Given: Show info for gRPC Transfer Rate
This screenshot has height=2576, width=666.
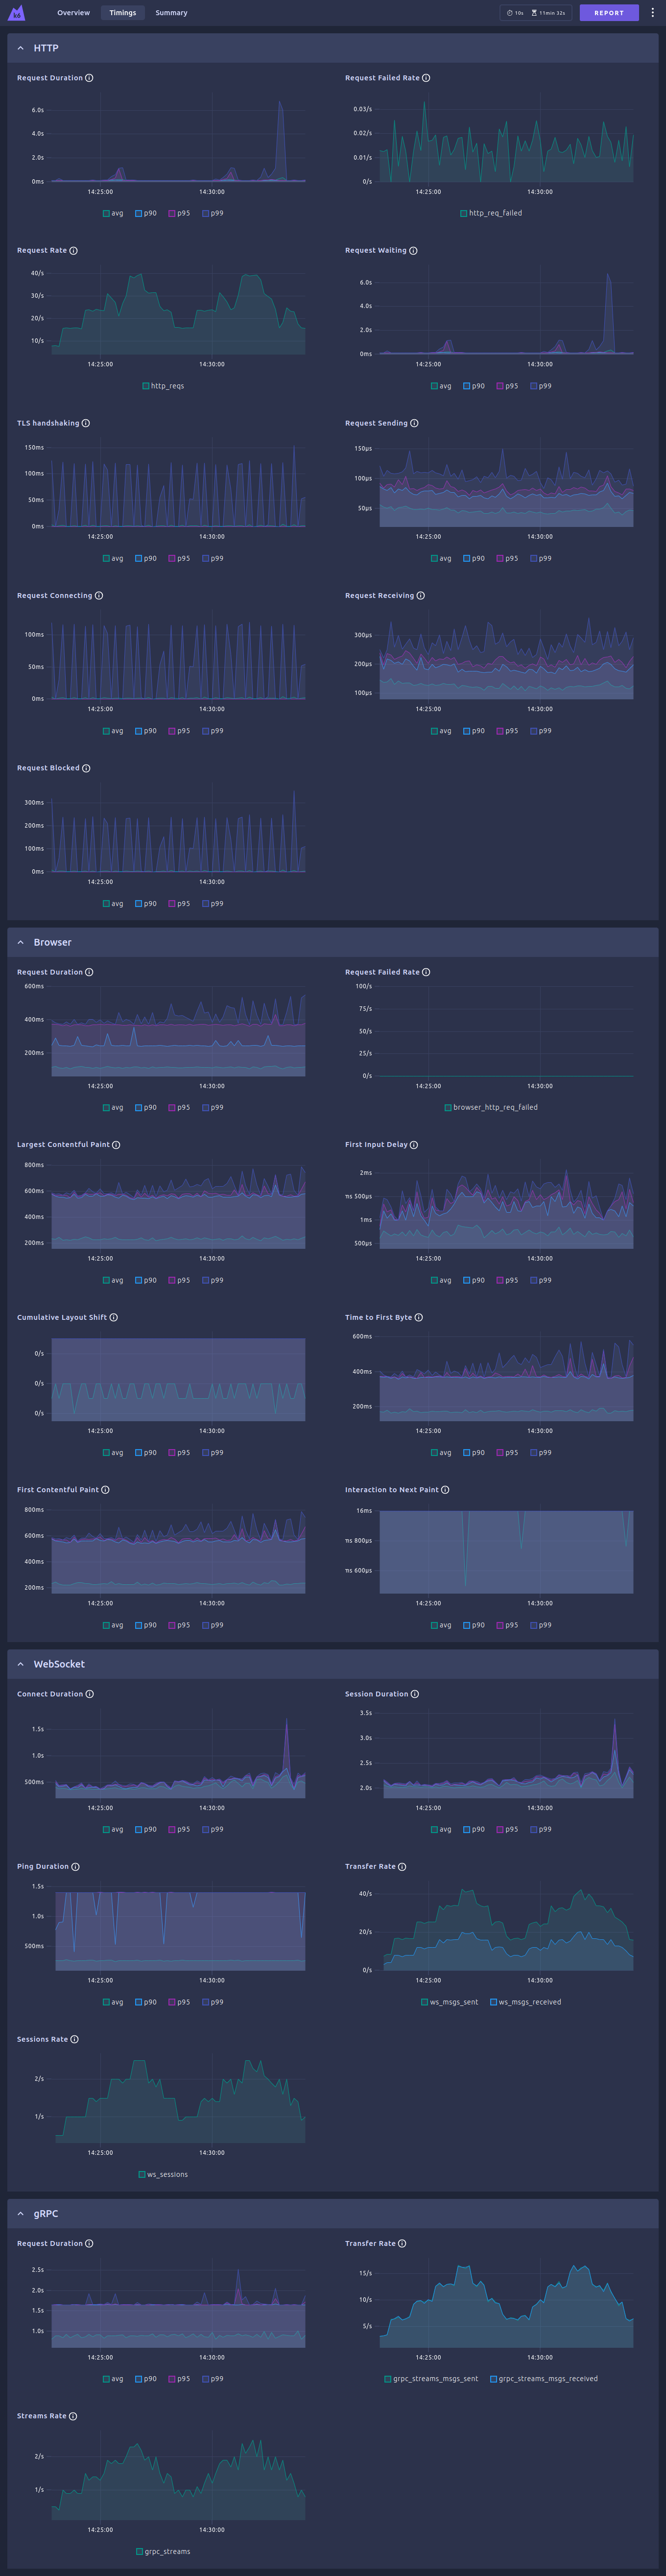Looking at the screenshot, I should point(402,2244).
